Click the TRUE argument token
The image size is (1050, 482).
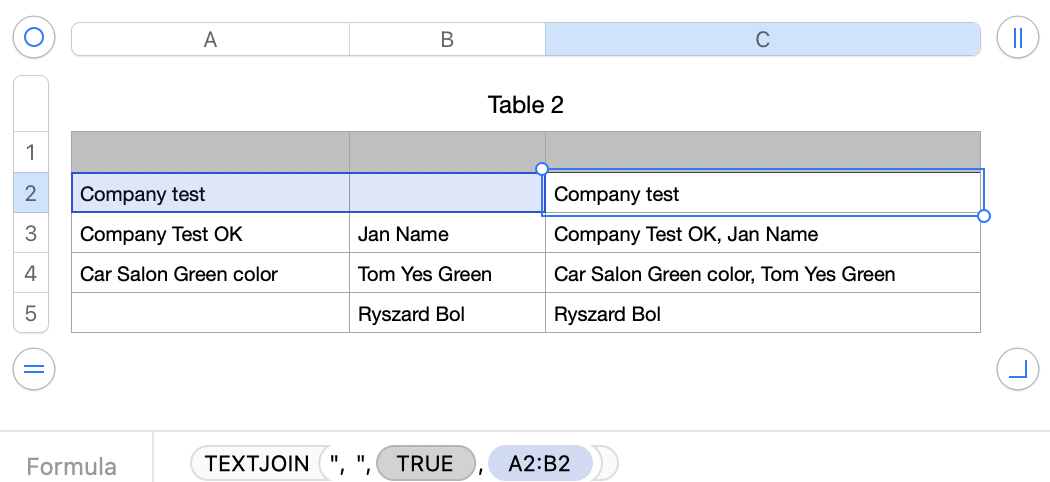click(424, 464)
